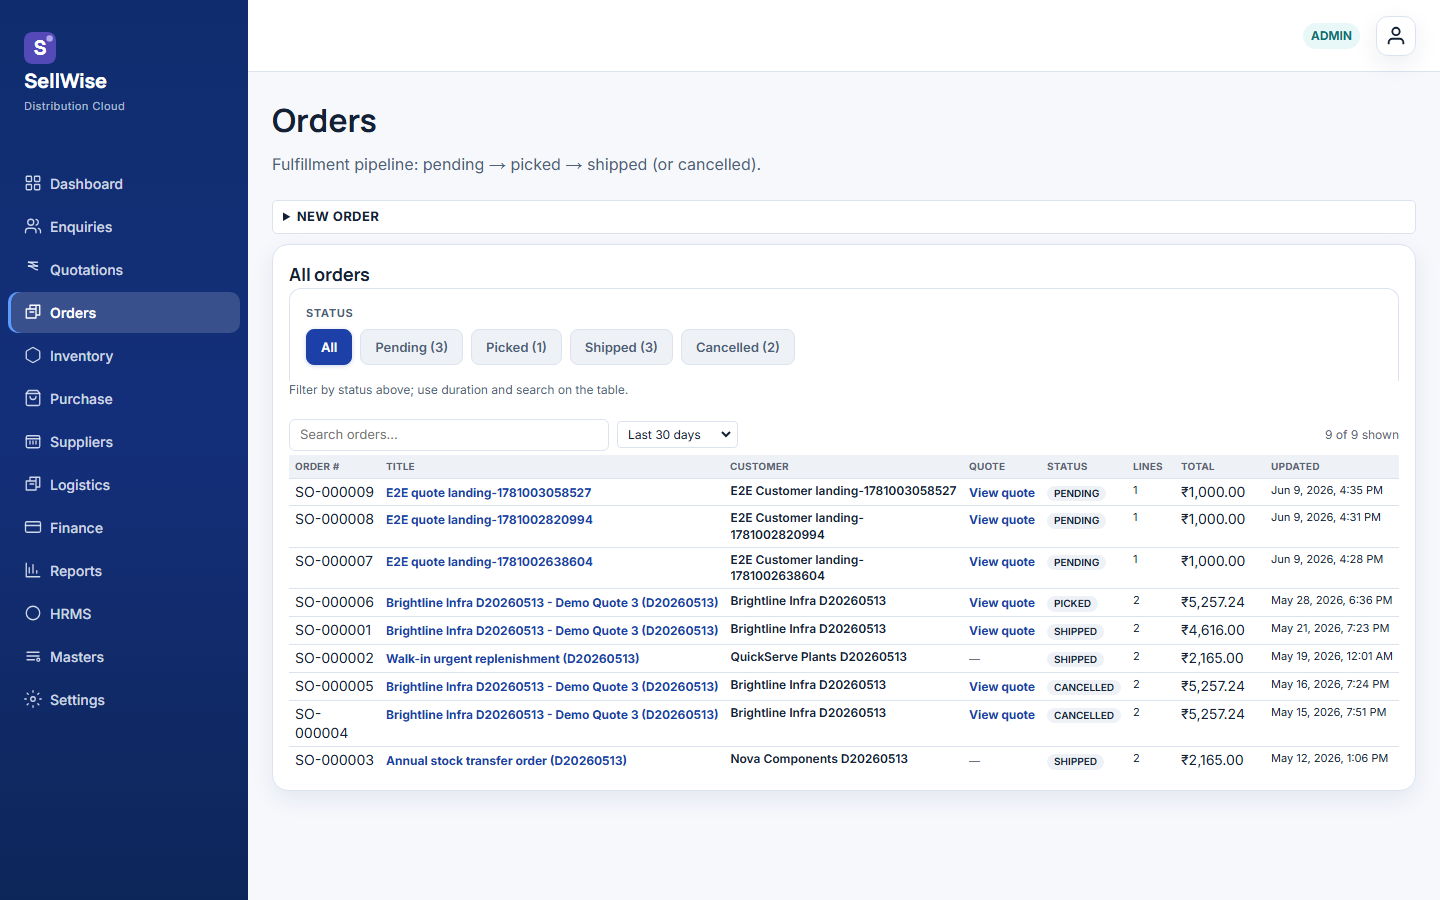
Task: Open order E2E quote landing-1781003058527
Action: point(488,493)
